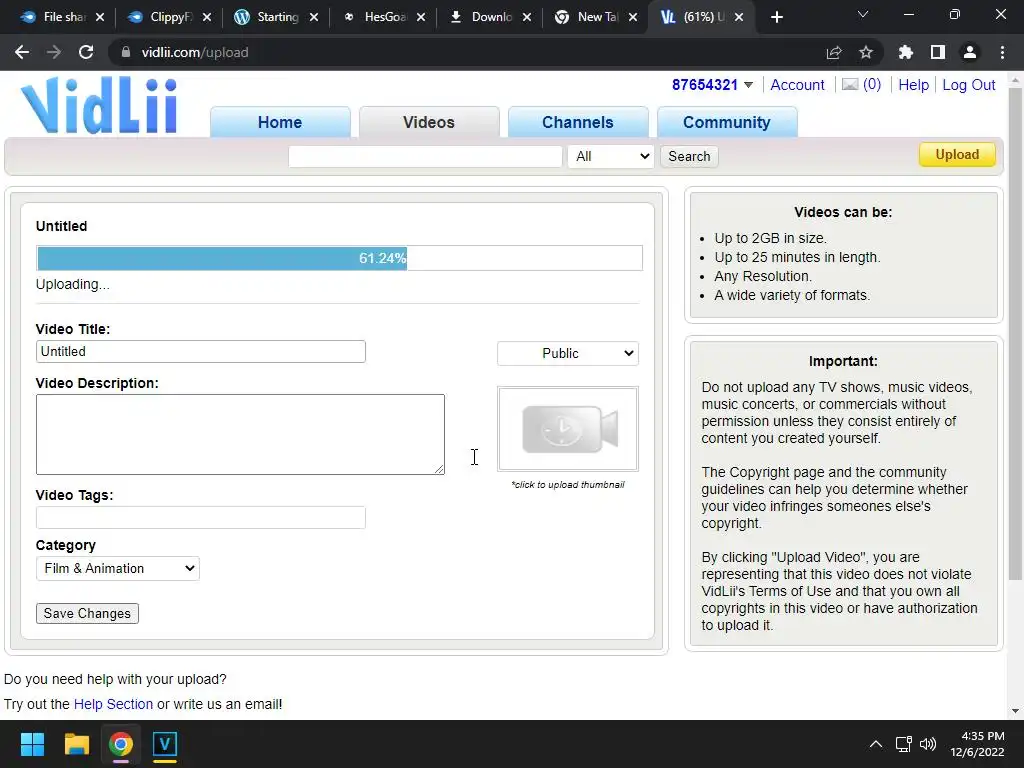This screenshot has height=768, width=1024.
Task: Reload the vidlii.com page
Action: point(86,52)
